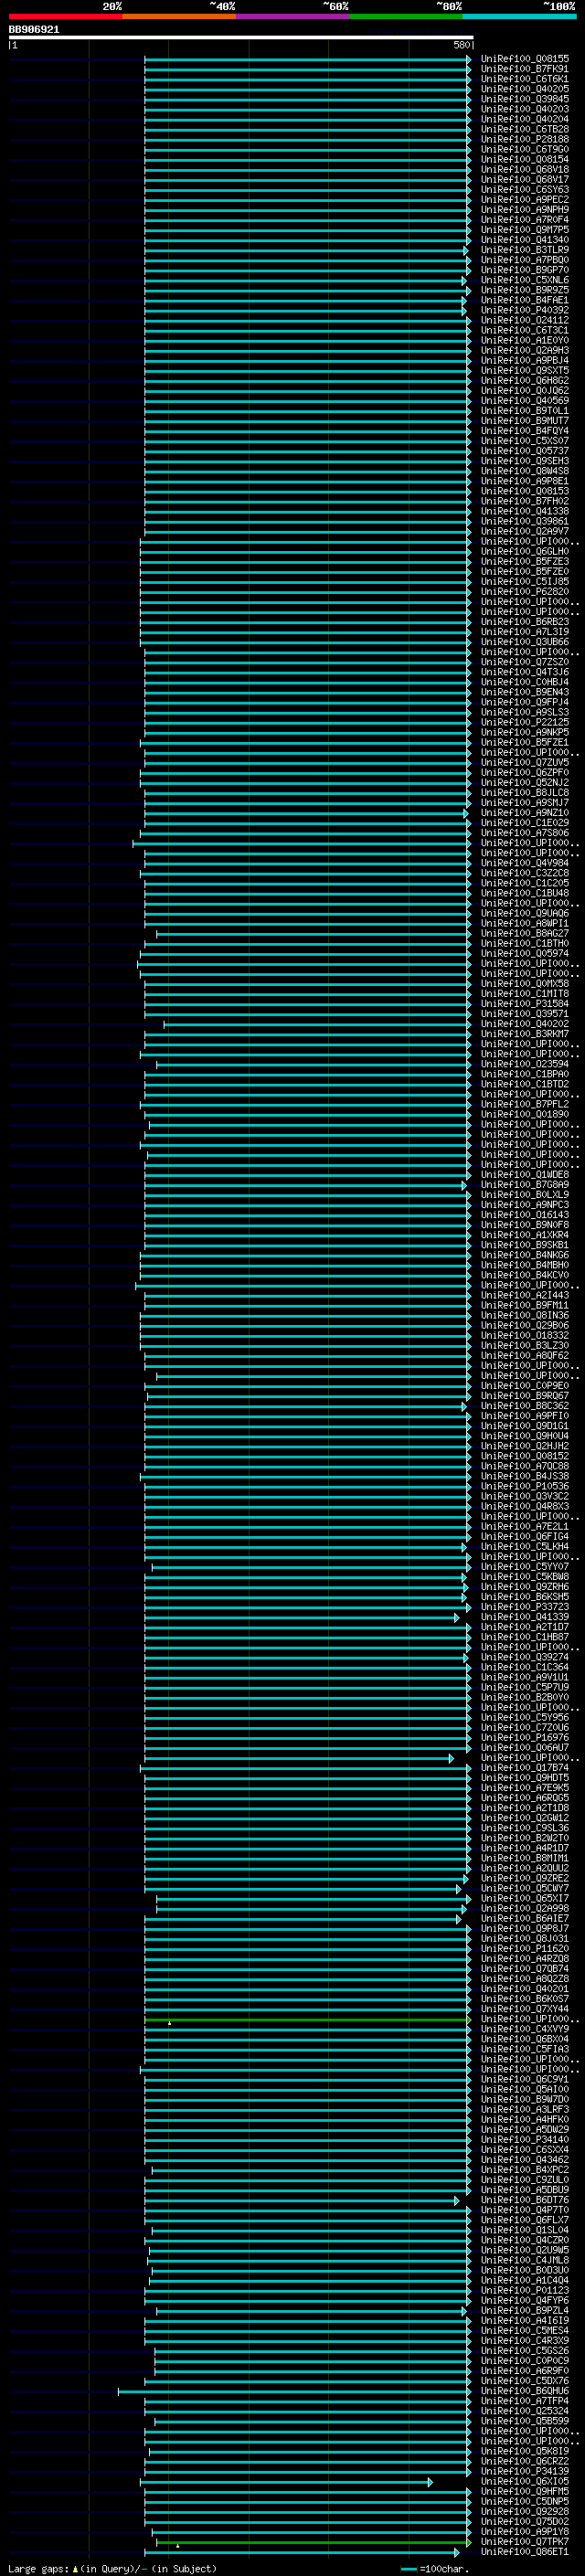The image size is (585, 2576).
Task: Click the alignment bar for UniRef100_P40392
Action: pyautogui.click(x=305, y=310)
